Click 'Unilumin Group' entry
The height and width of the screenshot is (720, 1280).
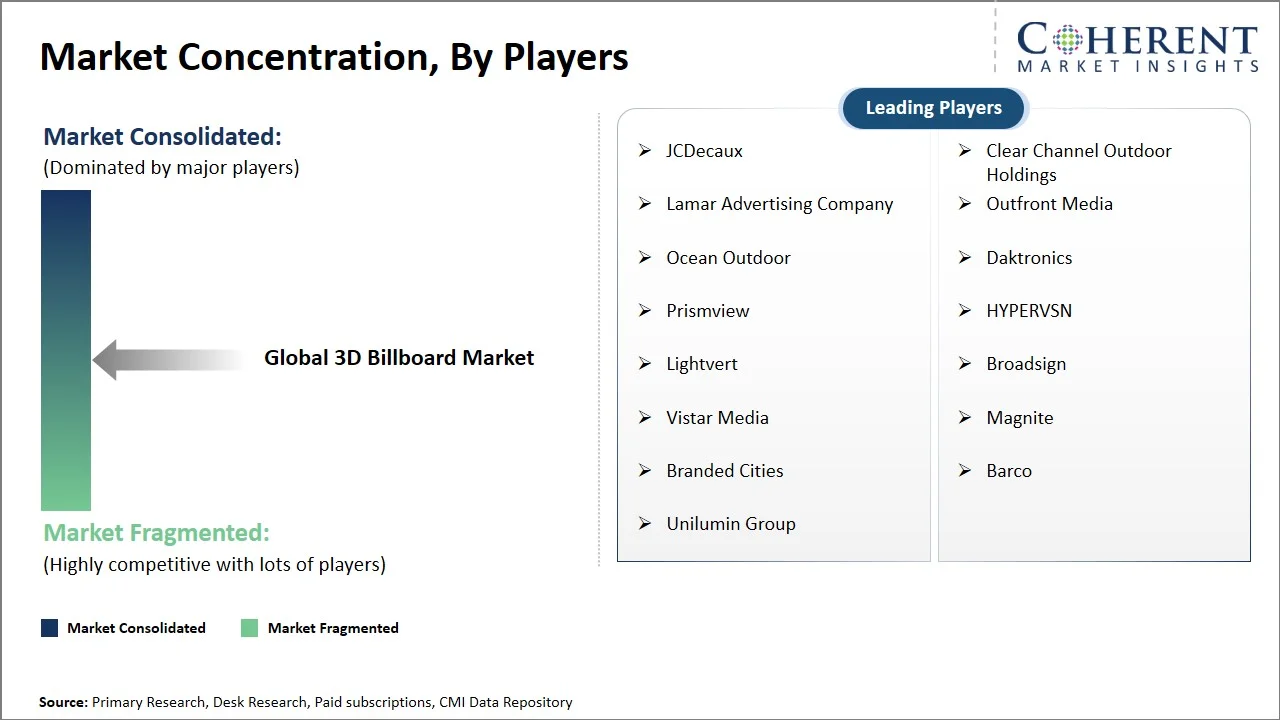731,524
